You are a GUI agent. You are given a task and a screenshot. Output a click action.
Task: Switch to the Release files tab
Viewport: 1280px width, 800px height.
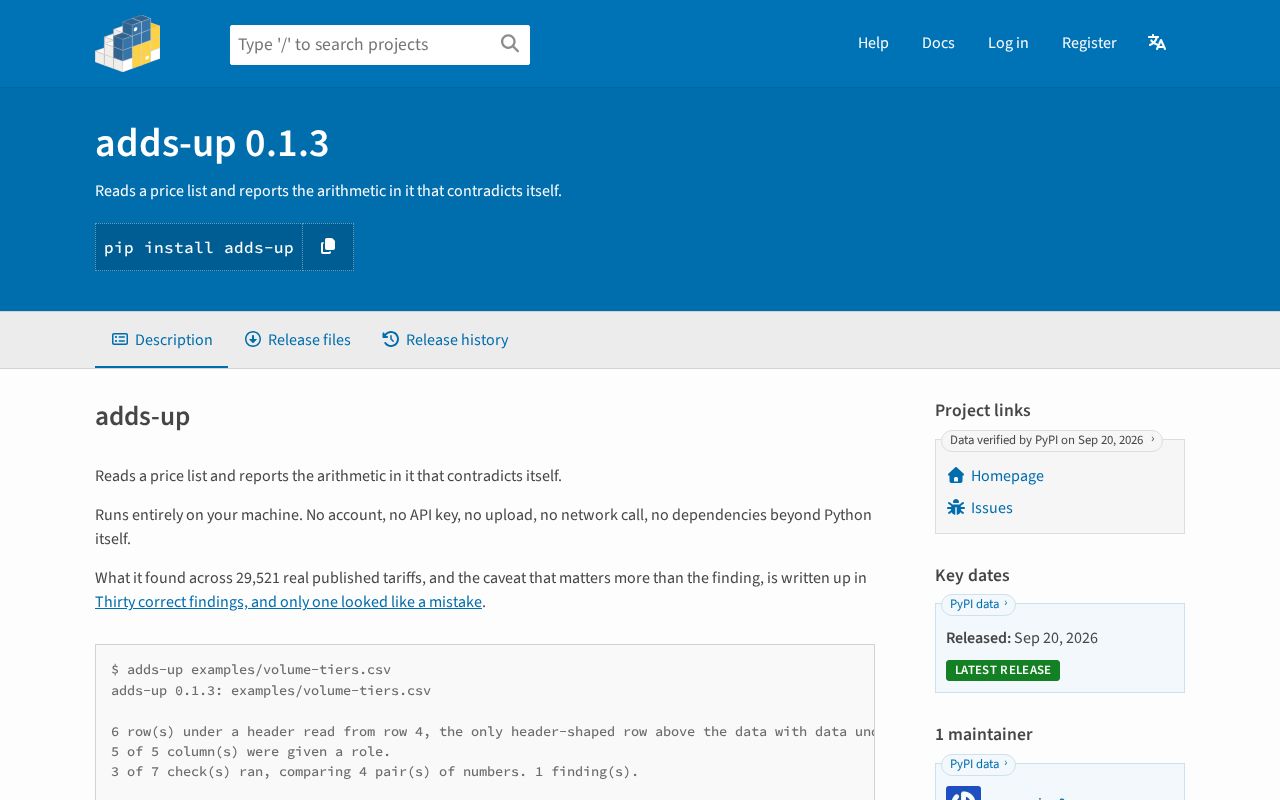298,340
